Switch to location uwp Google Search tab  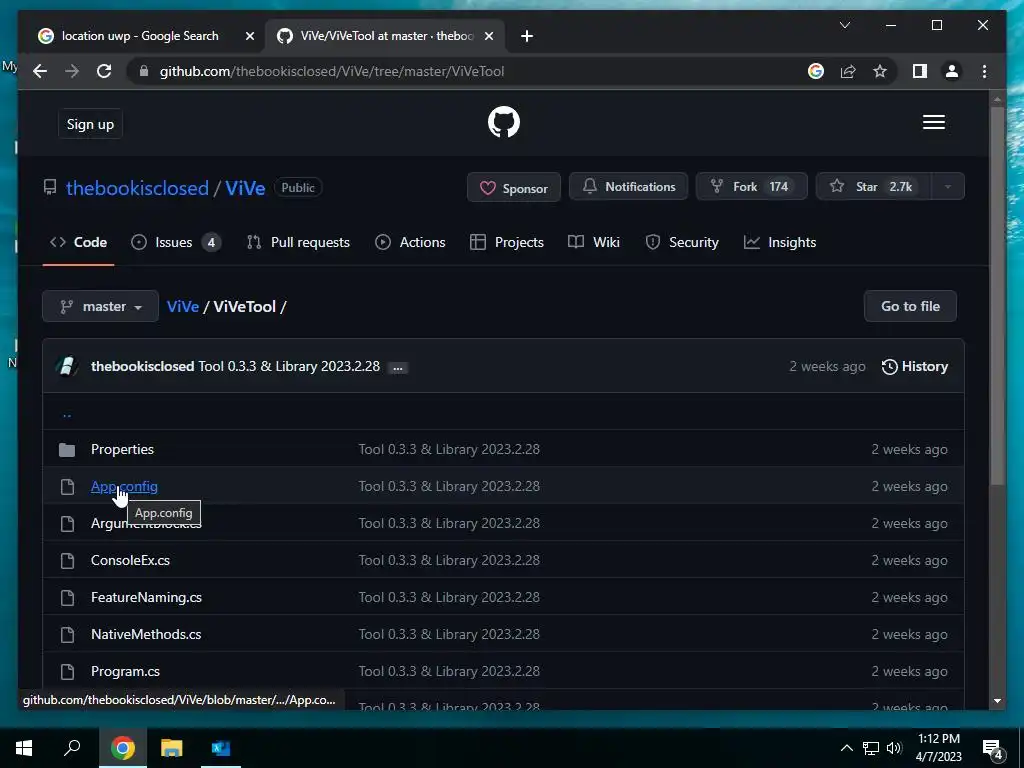pyautogui.click(x=140, y=36)
